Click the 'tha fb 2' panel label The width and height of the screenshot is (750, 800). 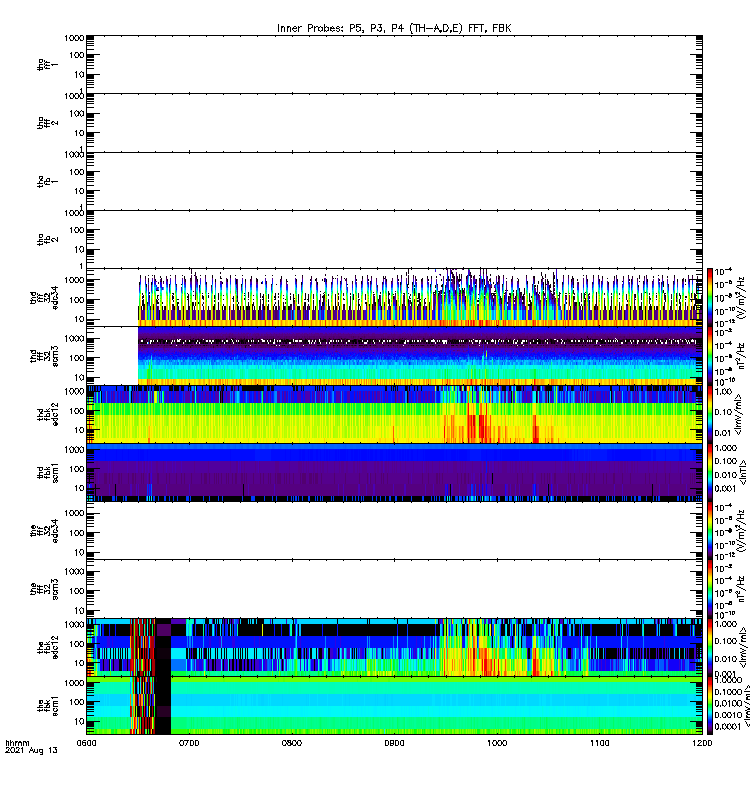[x=47, y=239]
